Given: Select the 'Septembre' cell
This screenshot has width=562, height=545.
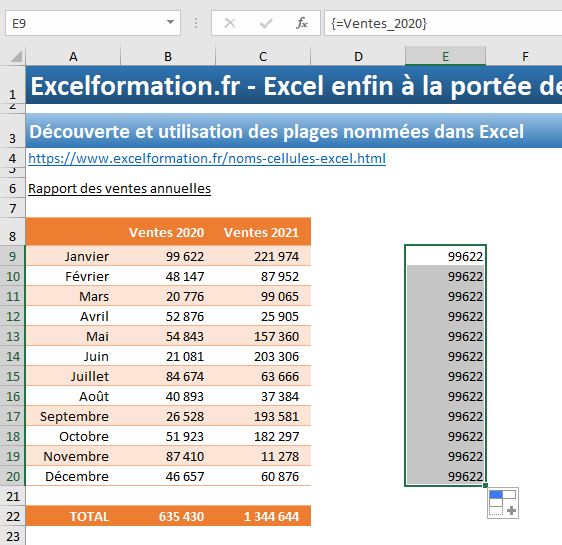Looking at the screenshot, I should (73, 416).
